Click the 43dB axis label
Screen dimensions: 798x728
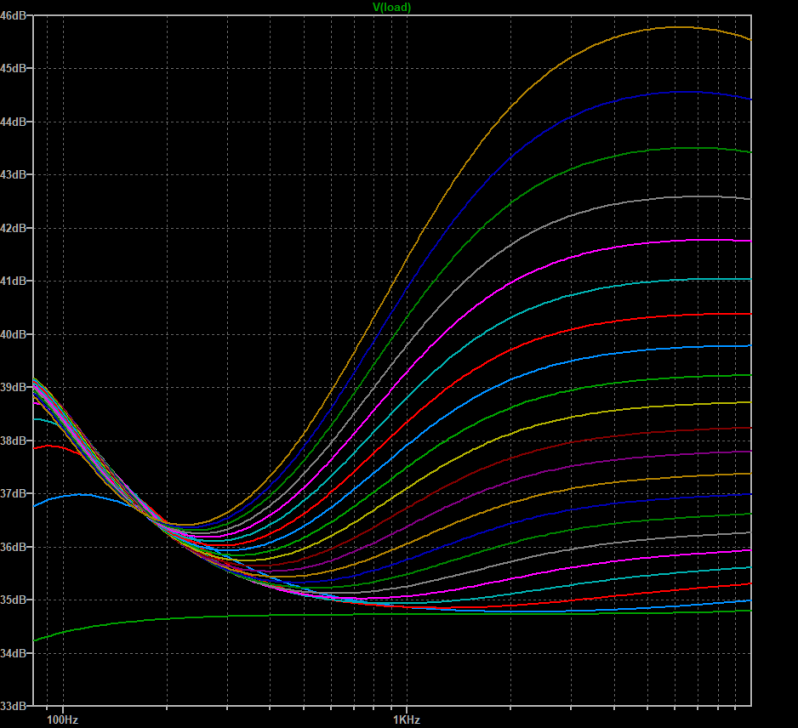coord(16,175)
